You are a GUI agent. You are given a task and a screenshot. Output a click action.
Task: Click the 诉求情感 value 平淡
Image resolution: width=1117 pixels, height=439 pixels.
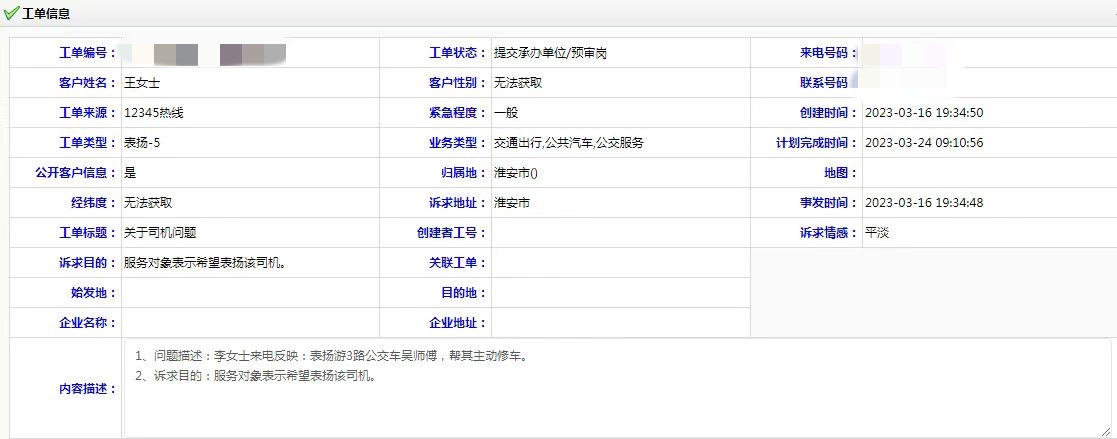pos(877,233)
